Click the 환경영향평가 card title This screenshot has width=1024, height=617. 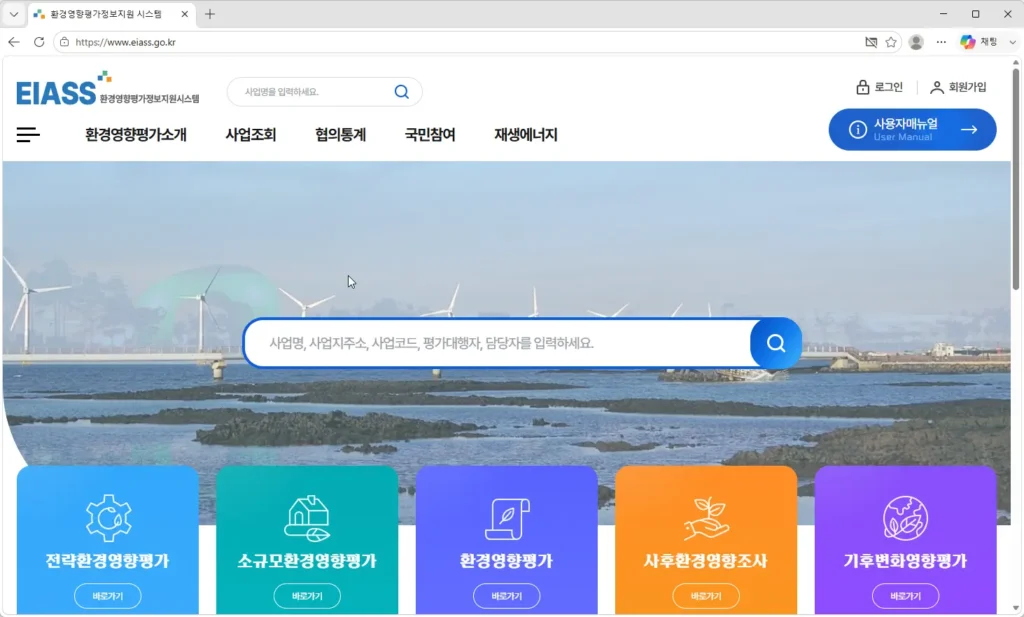tap(507, 560)
